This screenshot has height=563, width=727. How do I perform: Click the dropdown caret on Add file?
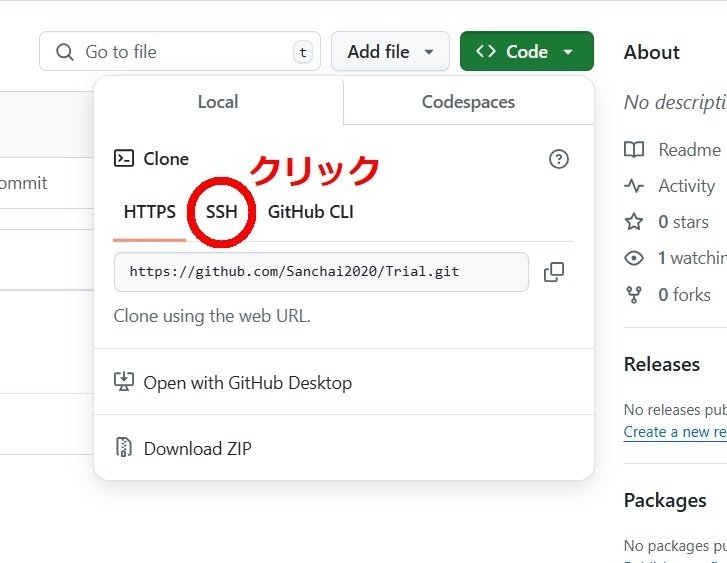[x=429, y=52]
